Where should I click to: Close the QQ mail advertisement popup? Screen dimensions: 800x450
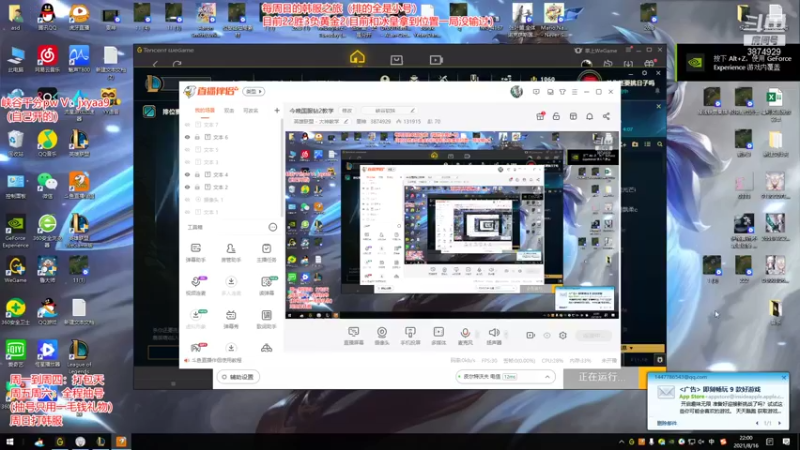784,378
